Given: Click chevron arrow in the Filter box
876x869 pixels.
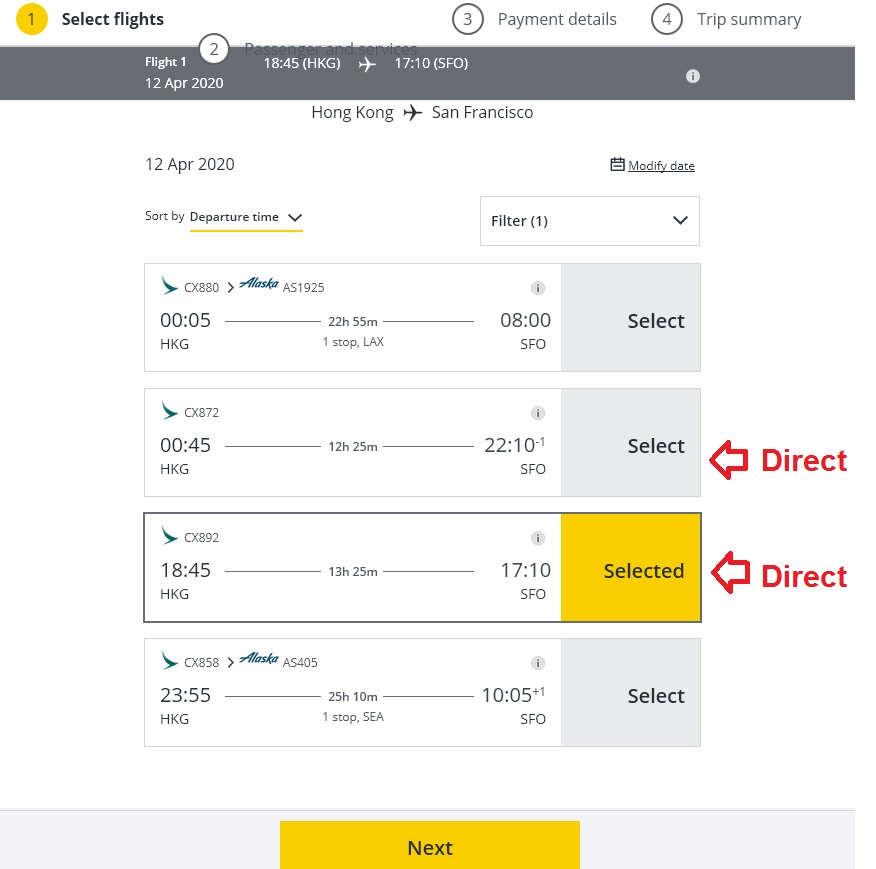Looking at the screenshot, I should coord(680,221).
